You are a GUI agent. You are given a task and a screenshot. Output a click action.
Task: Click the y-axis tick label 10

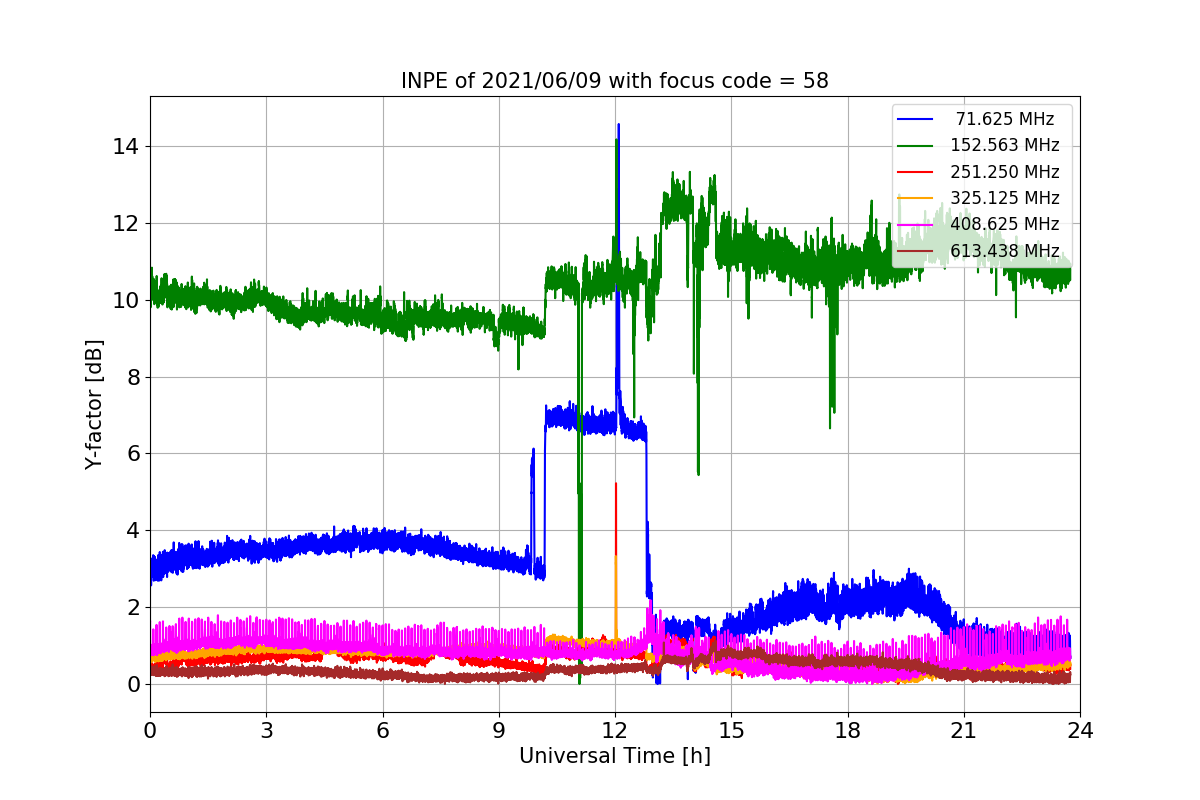tap(128, 300)
